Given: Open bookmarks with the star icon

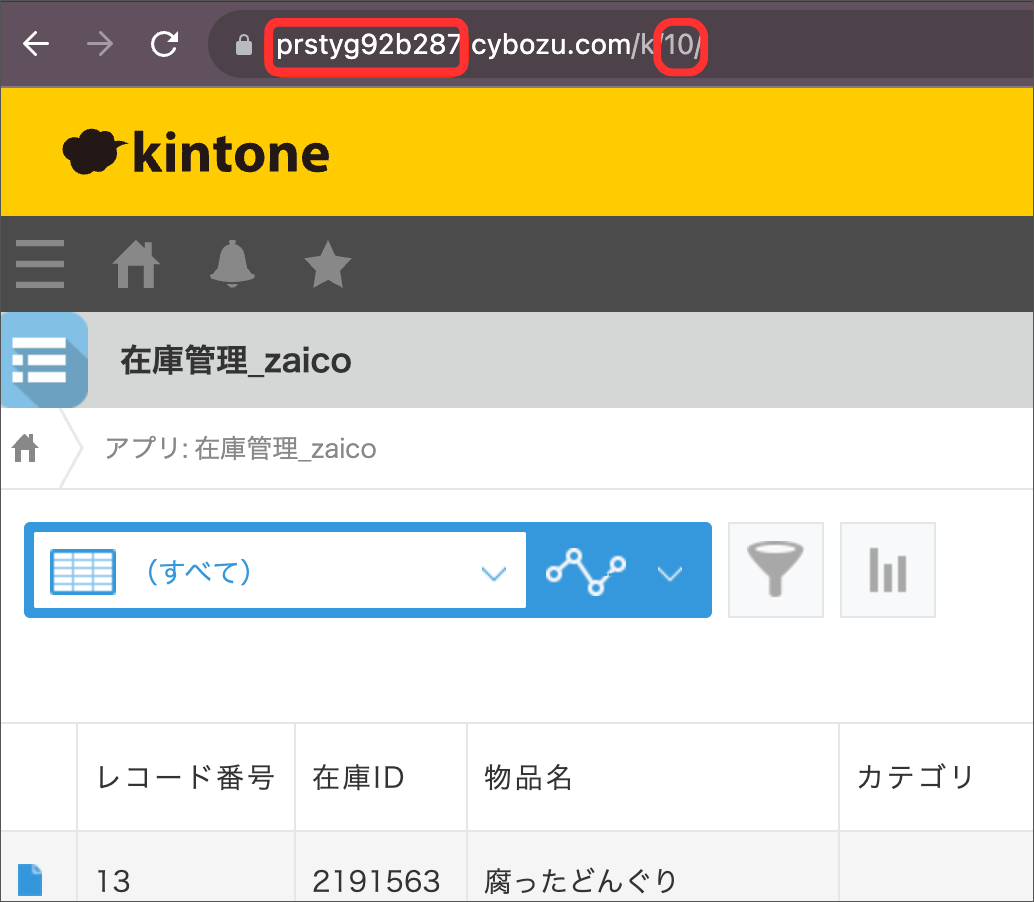Looking at the screenshot, I should (x=328, y=264).
